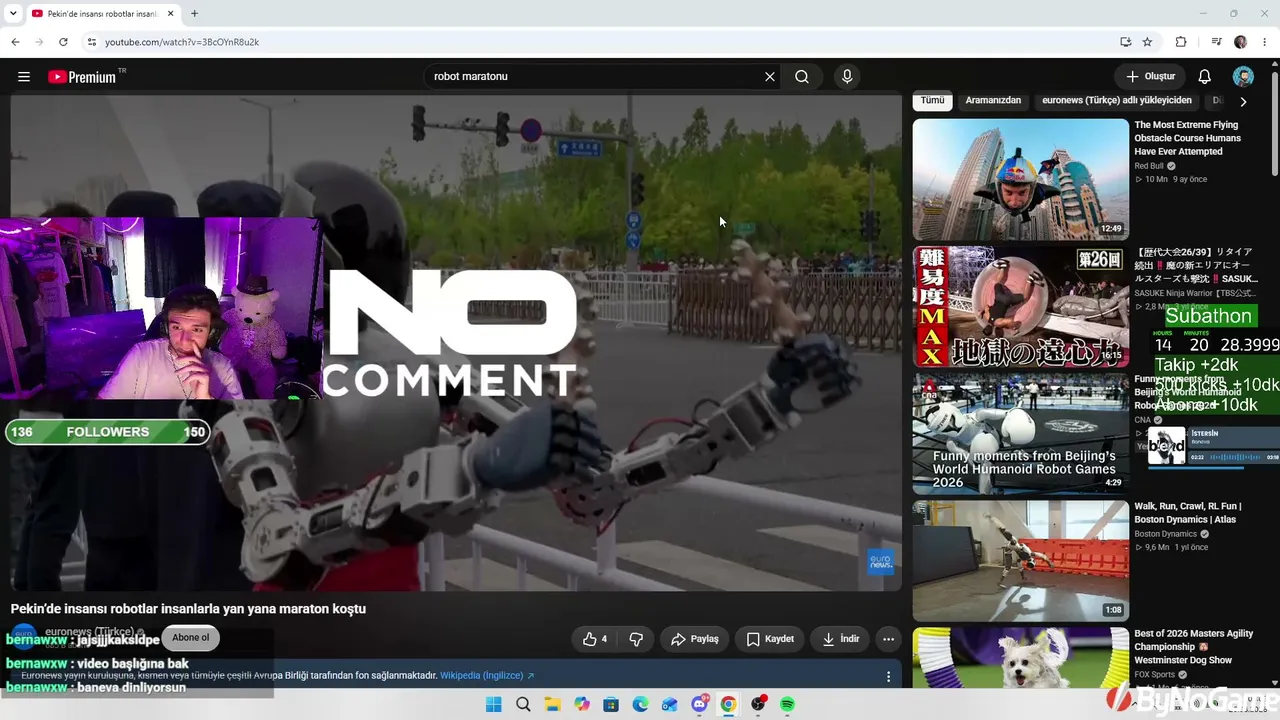
Task: Open Chrome media controls icon
Action: click(1217, 42)
